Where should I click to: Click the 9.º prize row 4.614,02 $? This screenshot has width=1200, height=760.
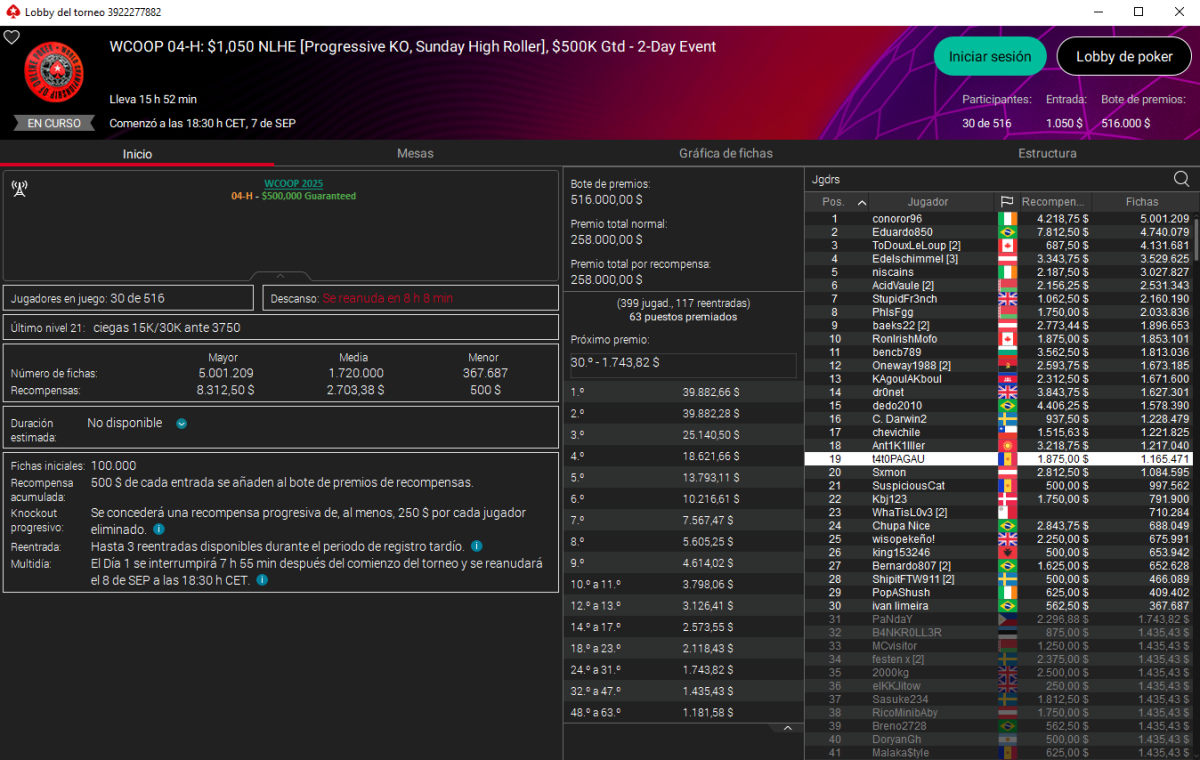coord(683,562)
